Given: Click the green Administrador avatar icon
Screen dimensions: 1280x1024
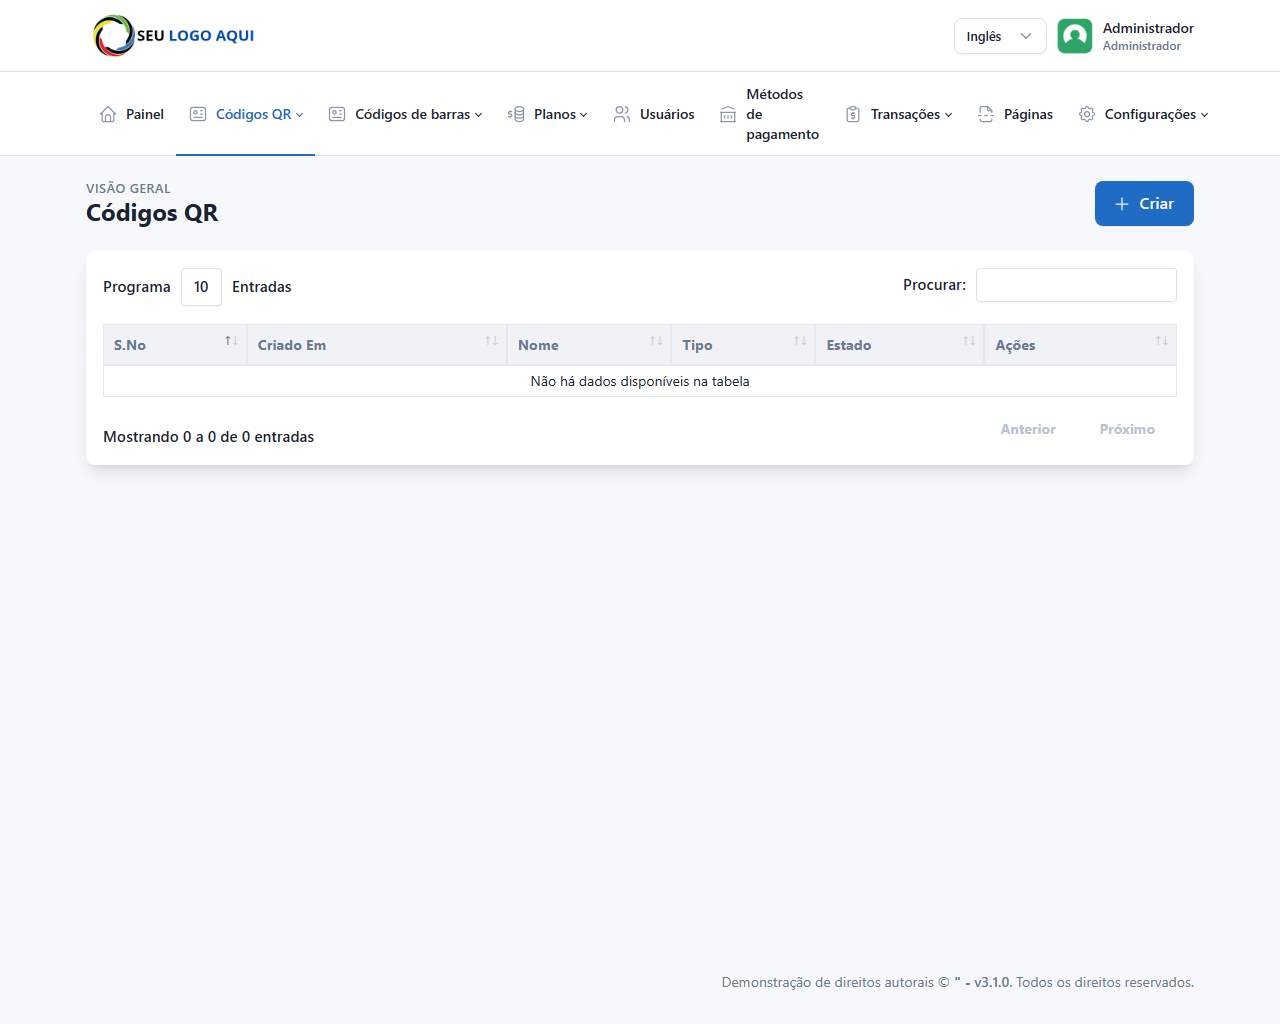Looking at the screenshot, I should [x=1075, y=36].
